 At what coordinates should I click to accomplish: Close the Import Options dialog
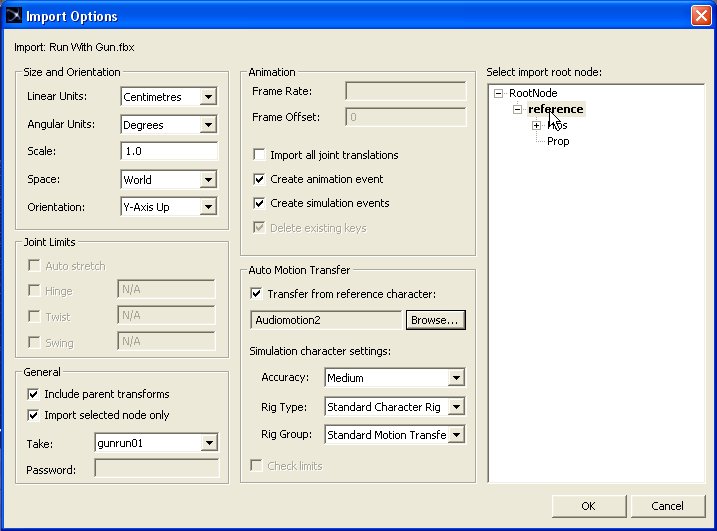click(701, 16)
